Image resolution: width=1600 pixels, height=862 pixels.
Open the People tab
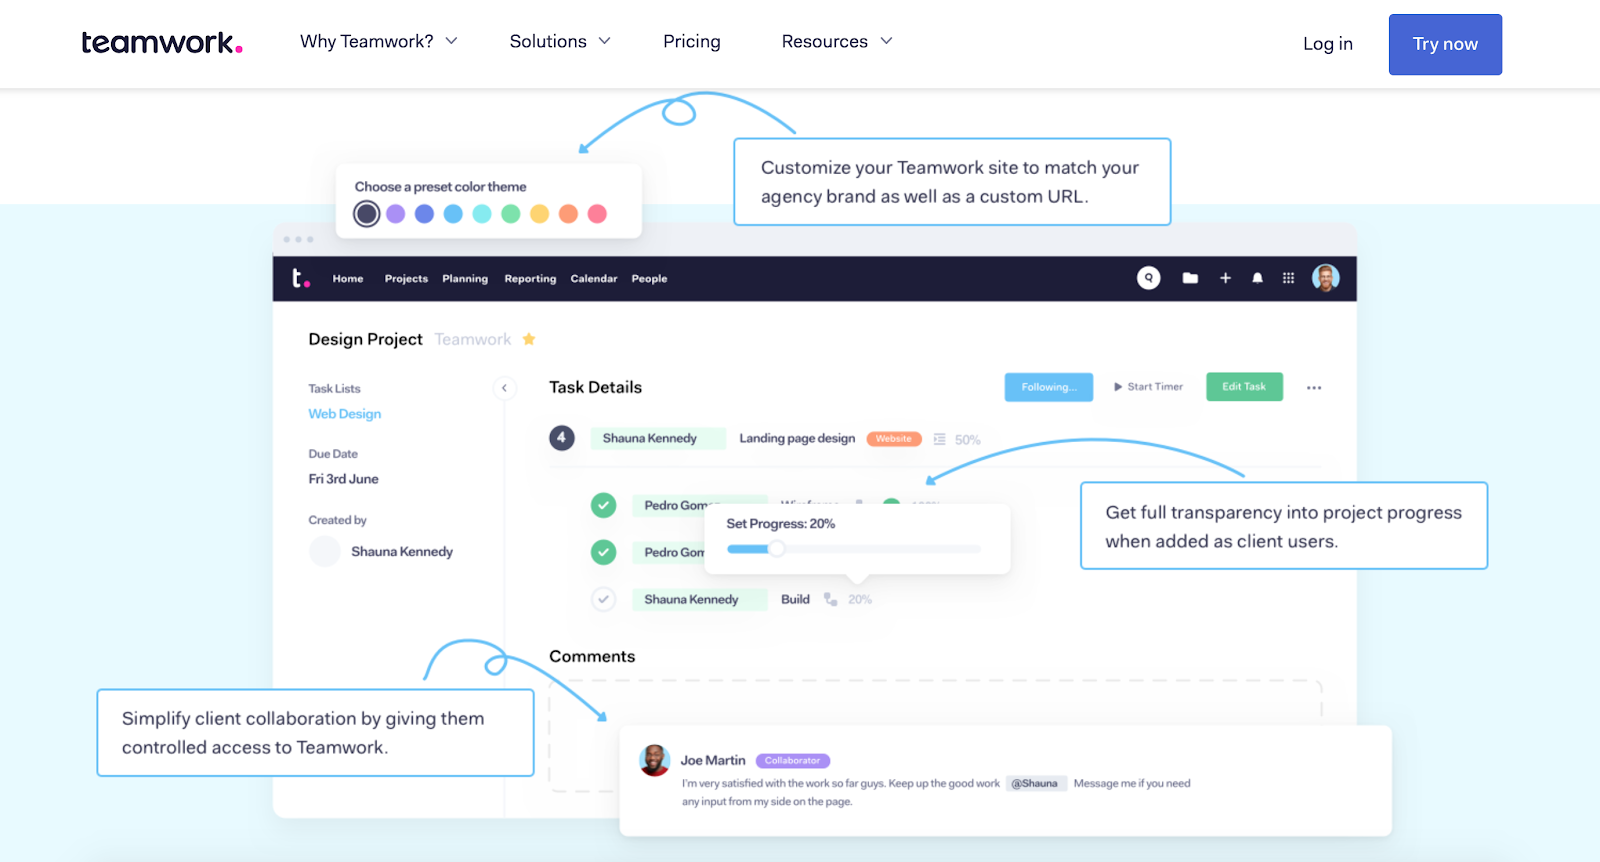649,279
